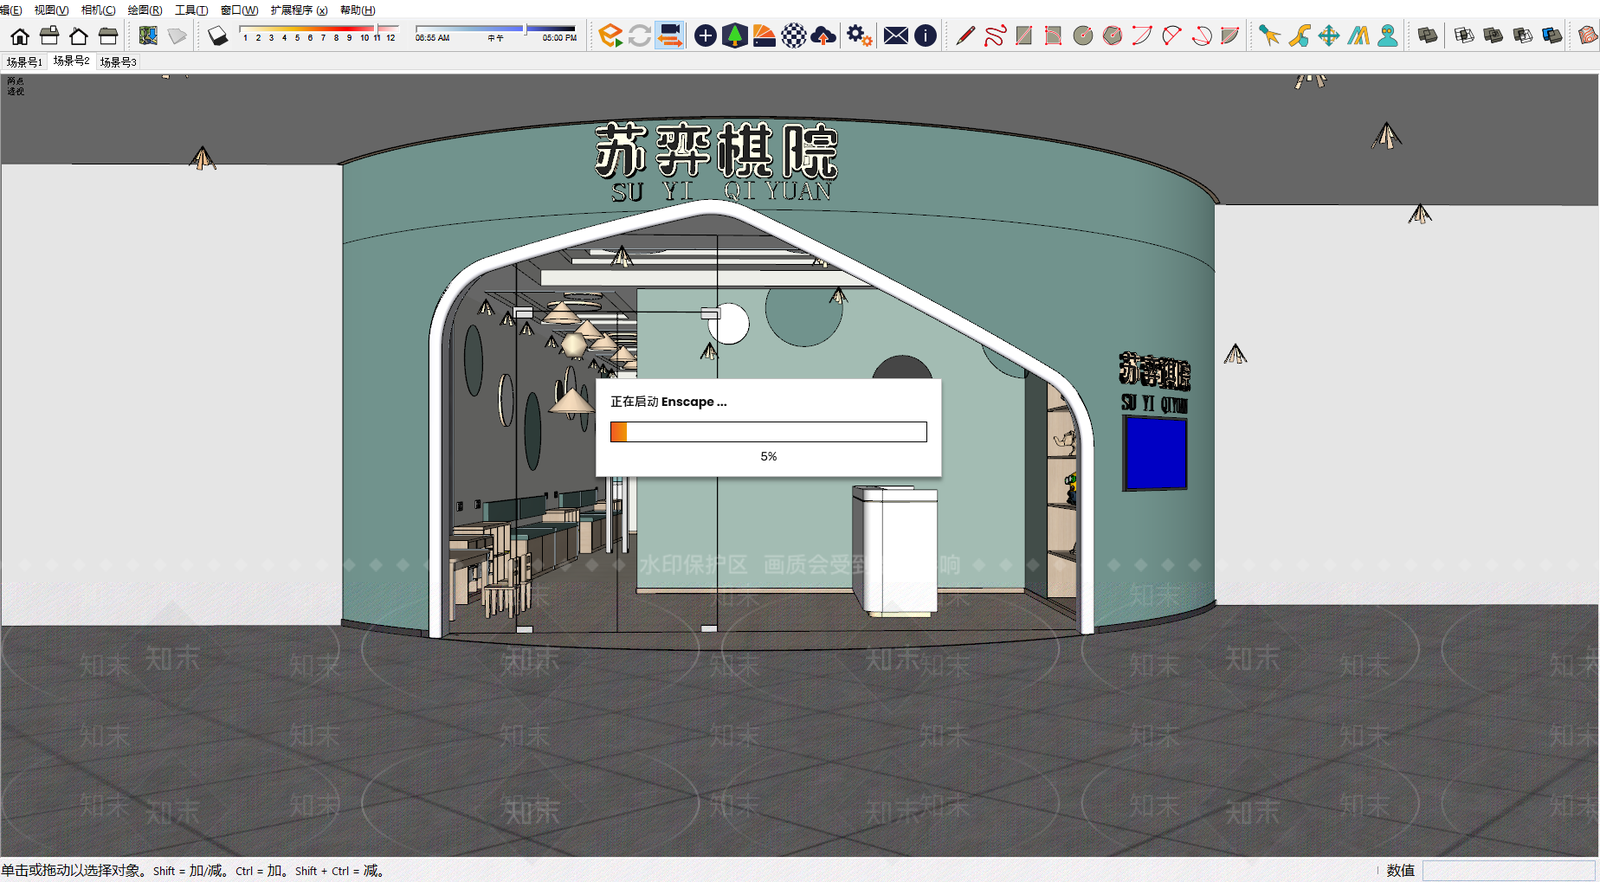Toggle Enscape live updates
The height and width of the screenshot is (882, 1600).
[640, 36]
